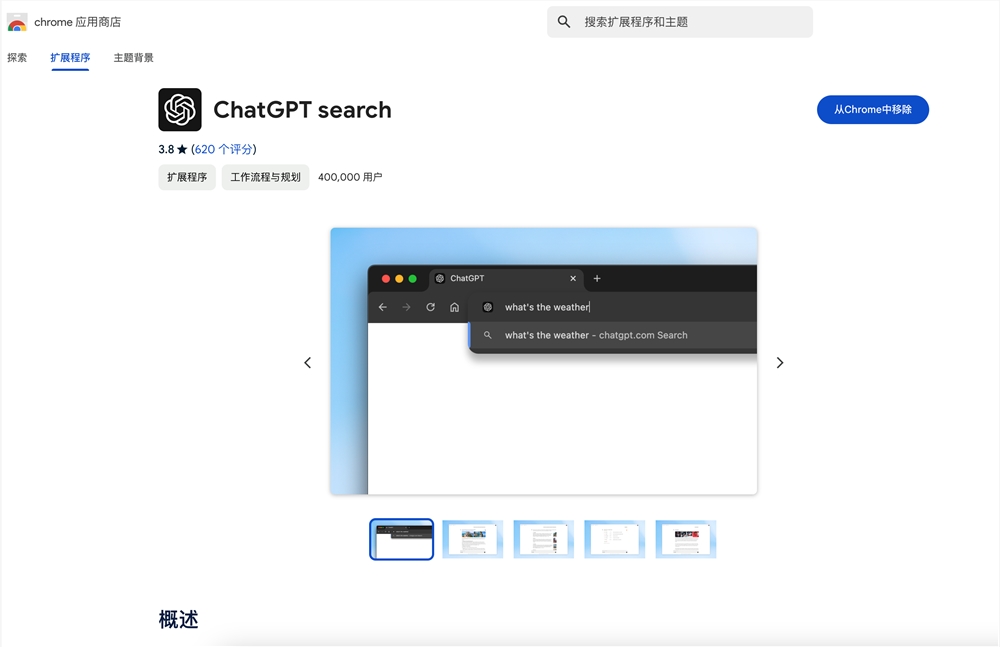Viewport: 1000px width, 647px height.
Task: Select the first screenshot thumbnail
Action: click(x=402, y=539)
